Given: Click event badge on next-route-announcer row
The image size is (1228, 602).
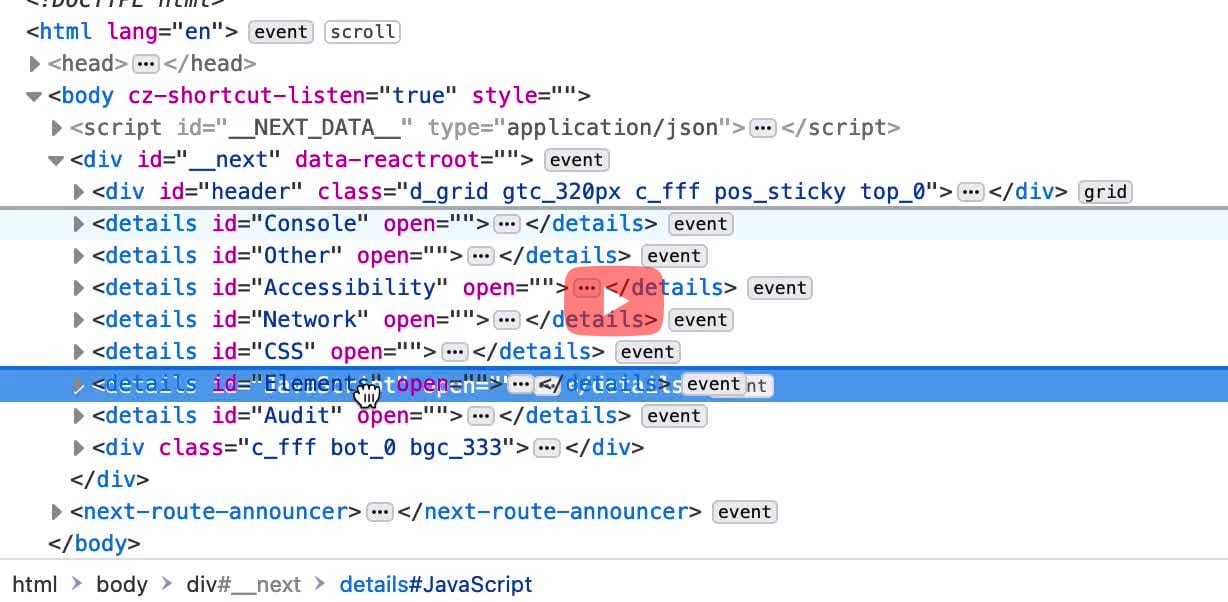Looking at the screenshot, I should click(745, 512).
